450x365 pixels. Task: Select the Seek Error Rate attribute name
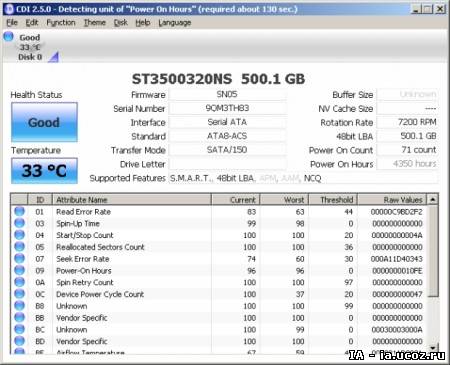click(83, 259)
